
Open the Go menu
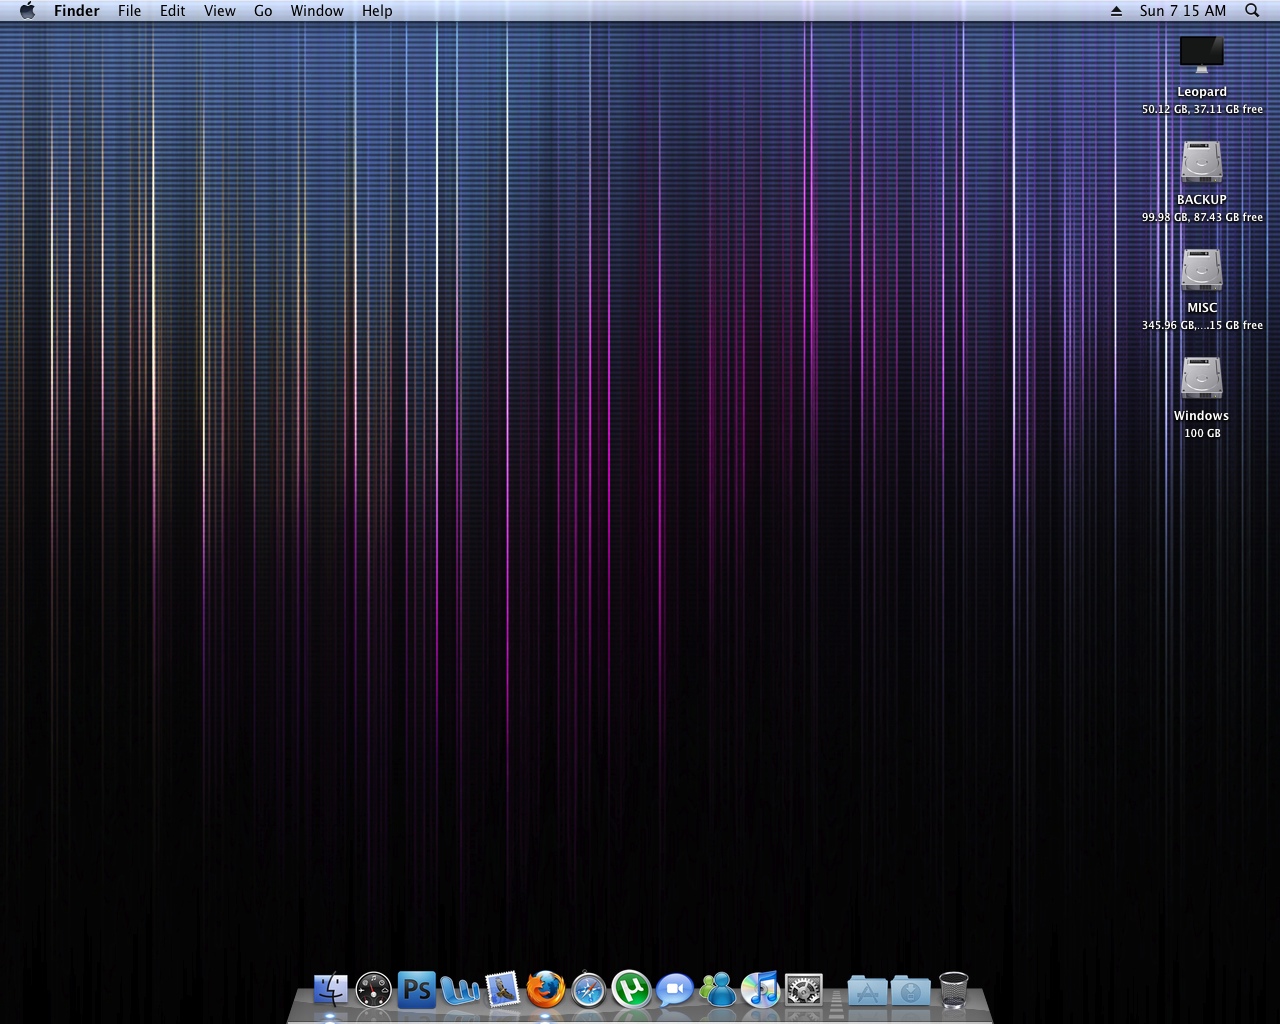click(263, 11)
